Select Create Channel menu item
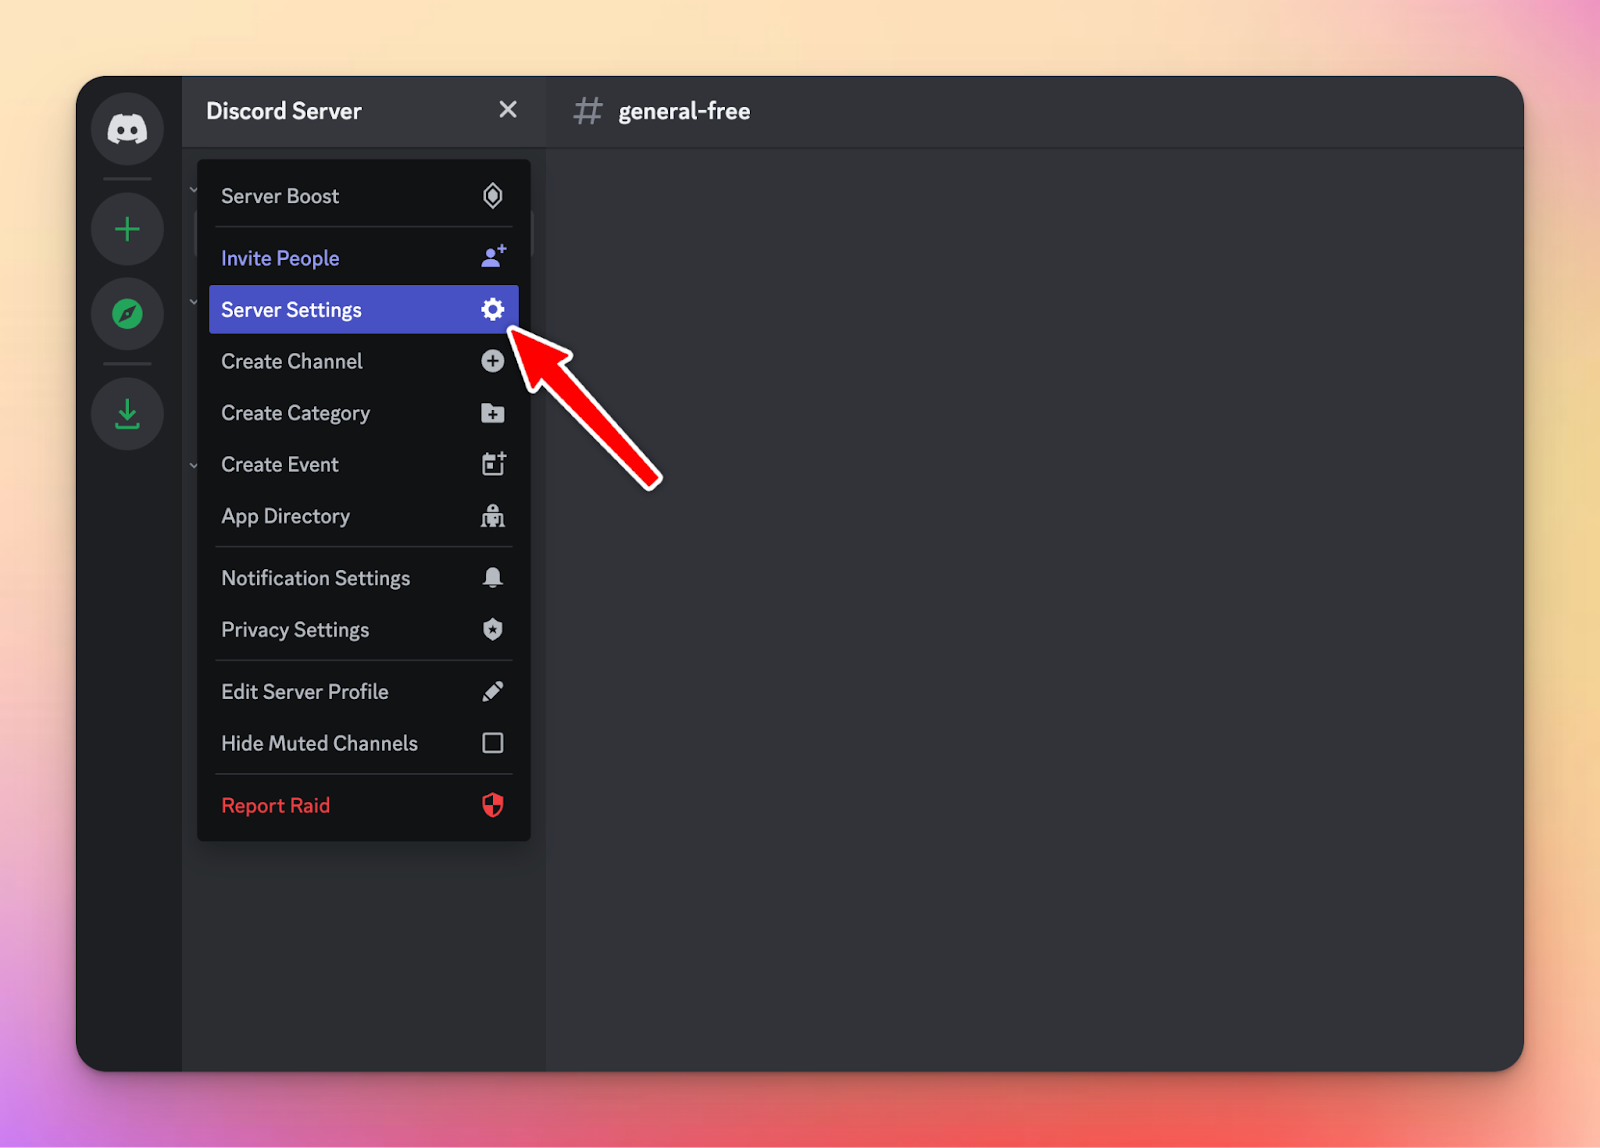Screen dimensions: 1600x1148 364,361
